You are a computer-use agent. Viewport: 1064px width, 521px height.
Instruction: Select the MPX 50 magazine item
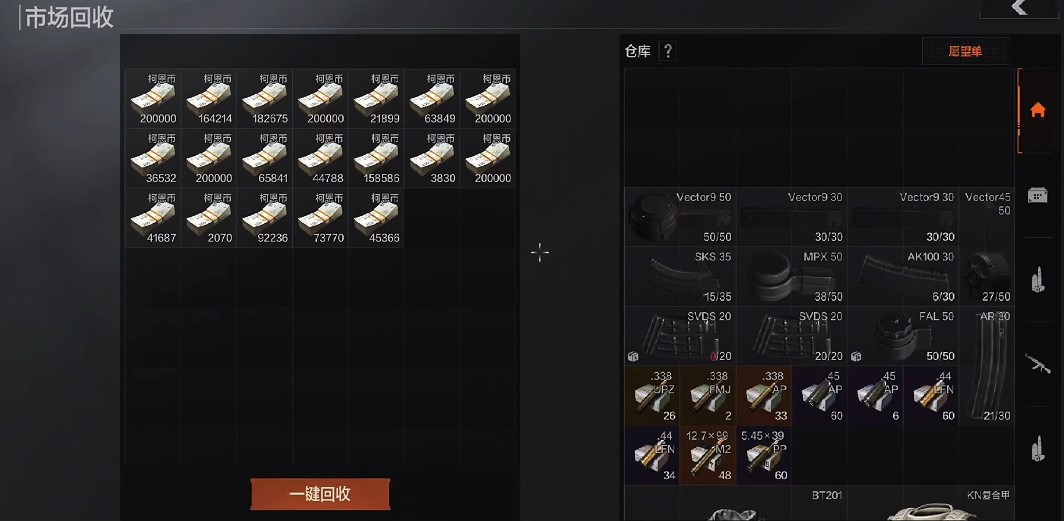[791, 276]
